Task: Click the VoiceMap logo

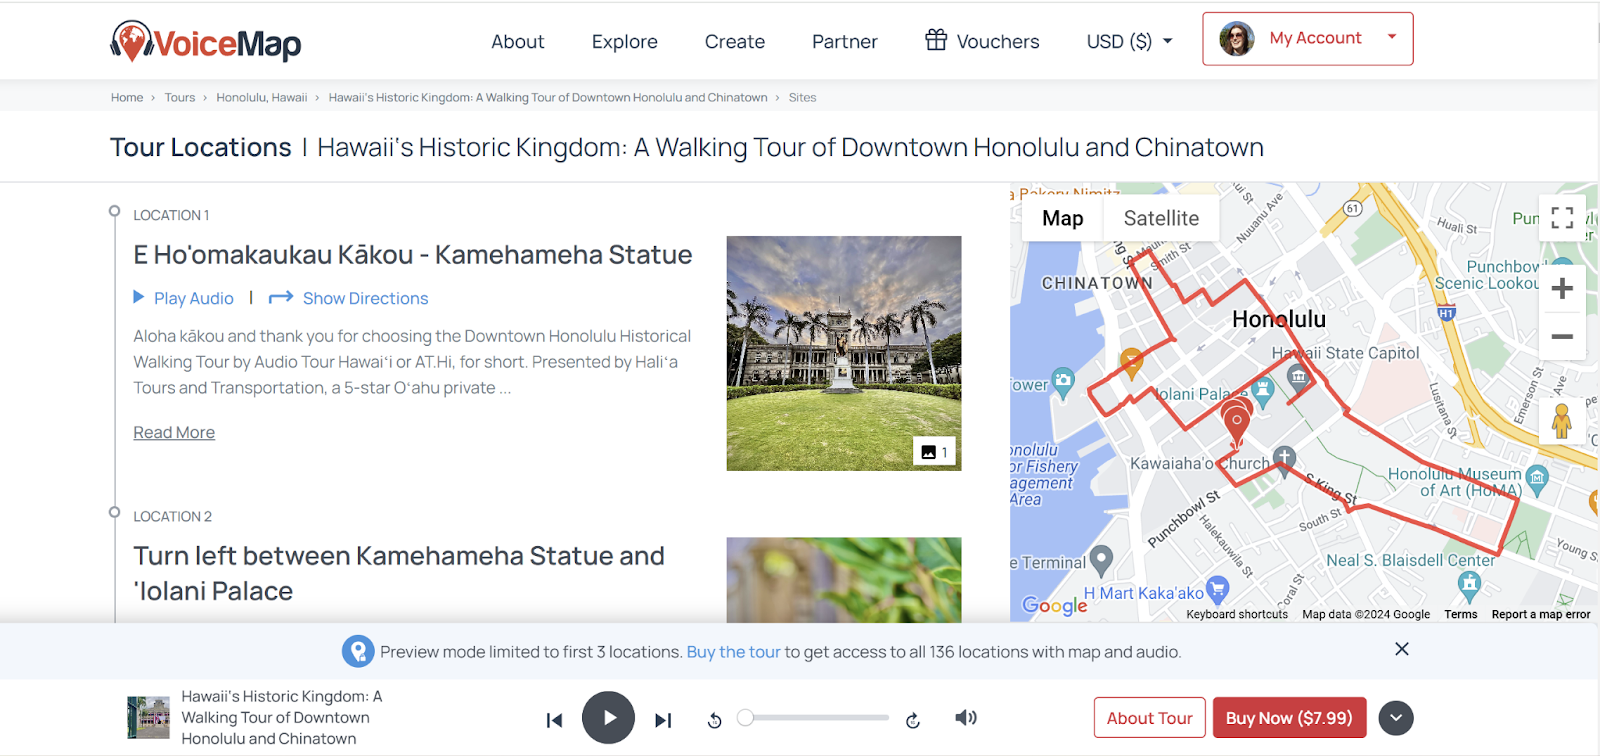Action: (x=206, y=42)
